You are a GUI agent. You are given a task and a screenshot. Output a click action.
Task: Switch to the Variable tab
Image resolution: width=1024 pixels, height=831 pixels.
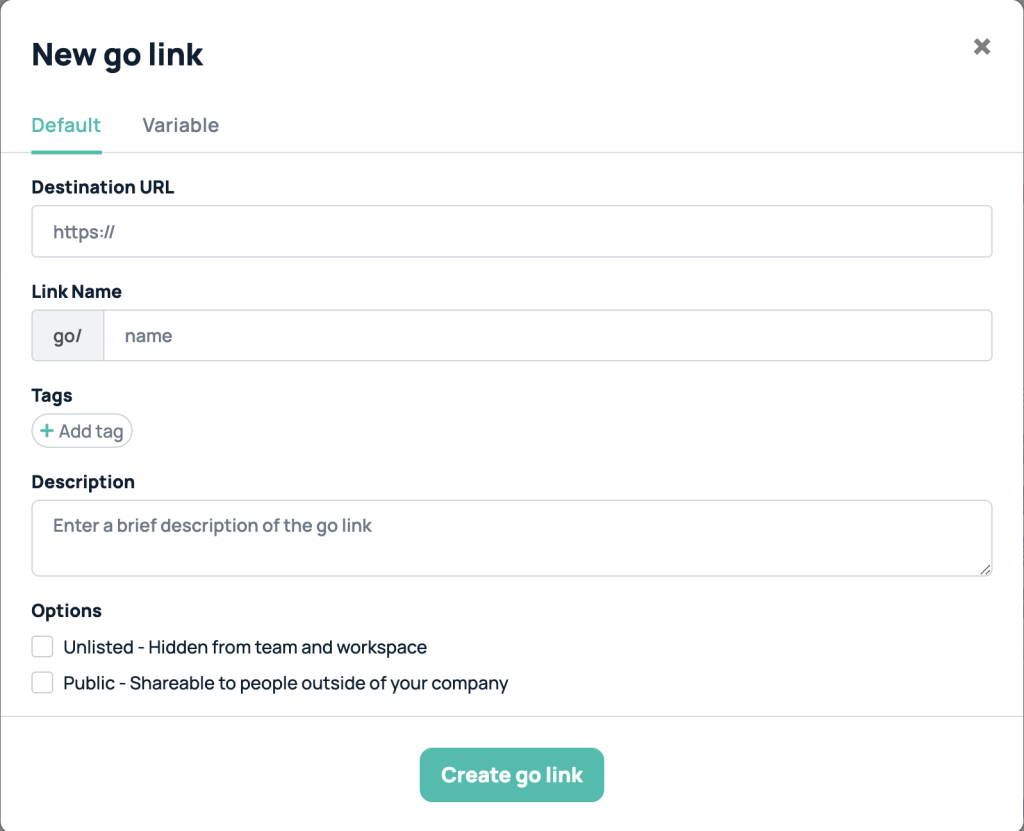point(180,125)
